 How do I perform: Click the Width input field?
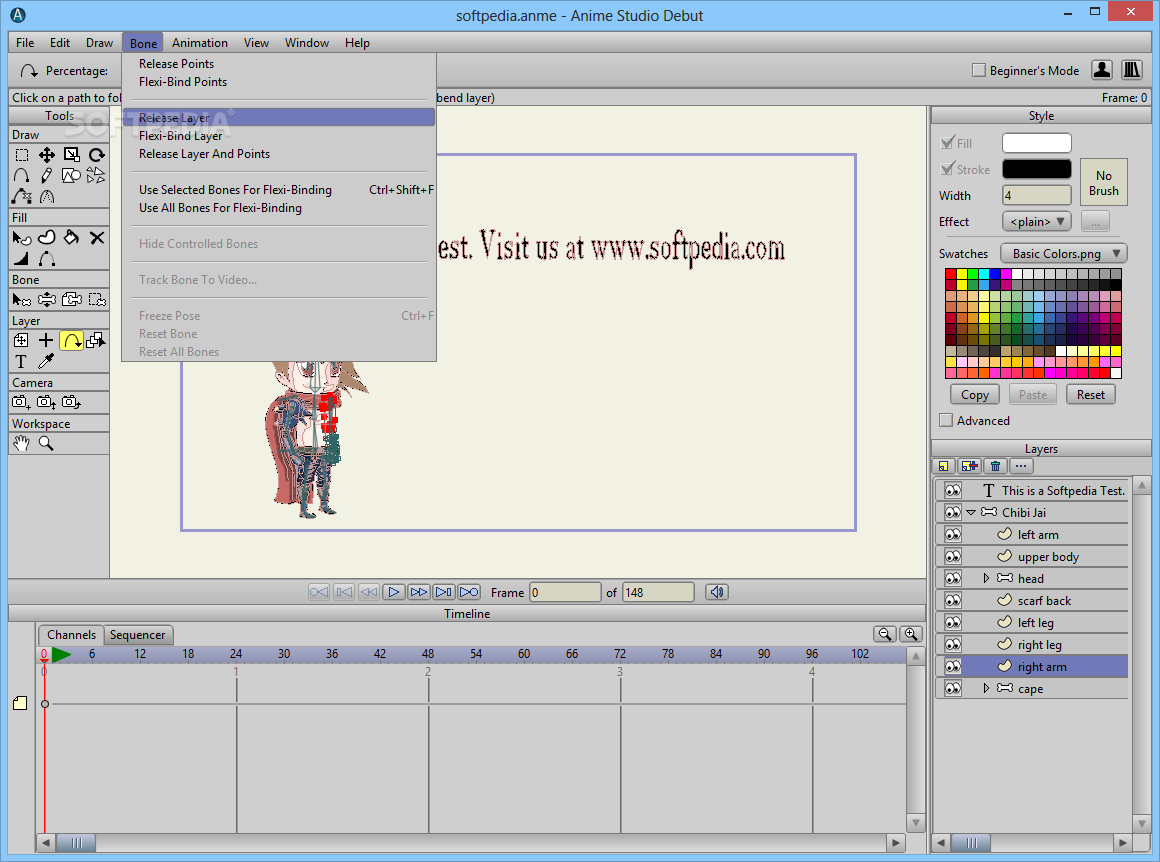[1036, 195]
